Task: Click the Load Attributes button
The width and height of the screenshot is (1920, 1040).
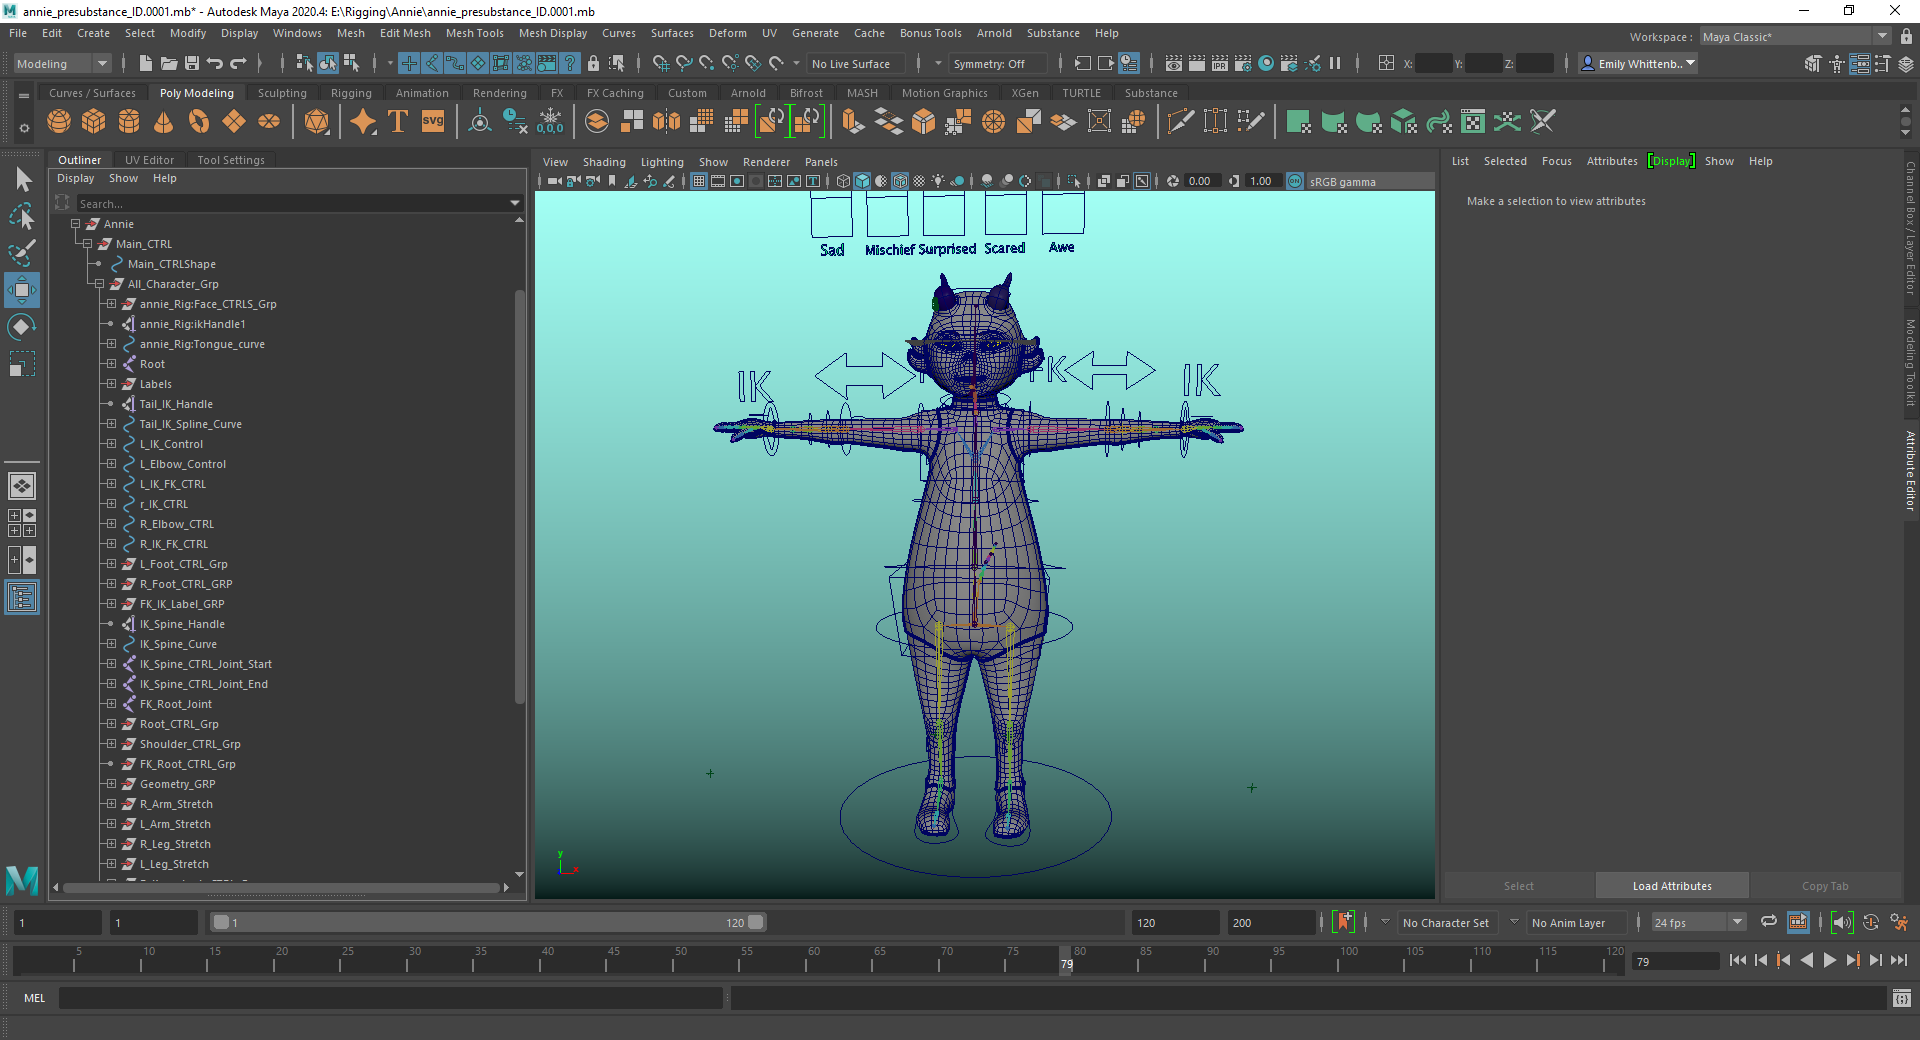Action: pyautogui.click(x=1671, y=885)
